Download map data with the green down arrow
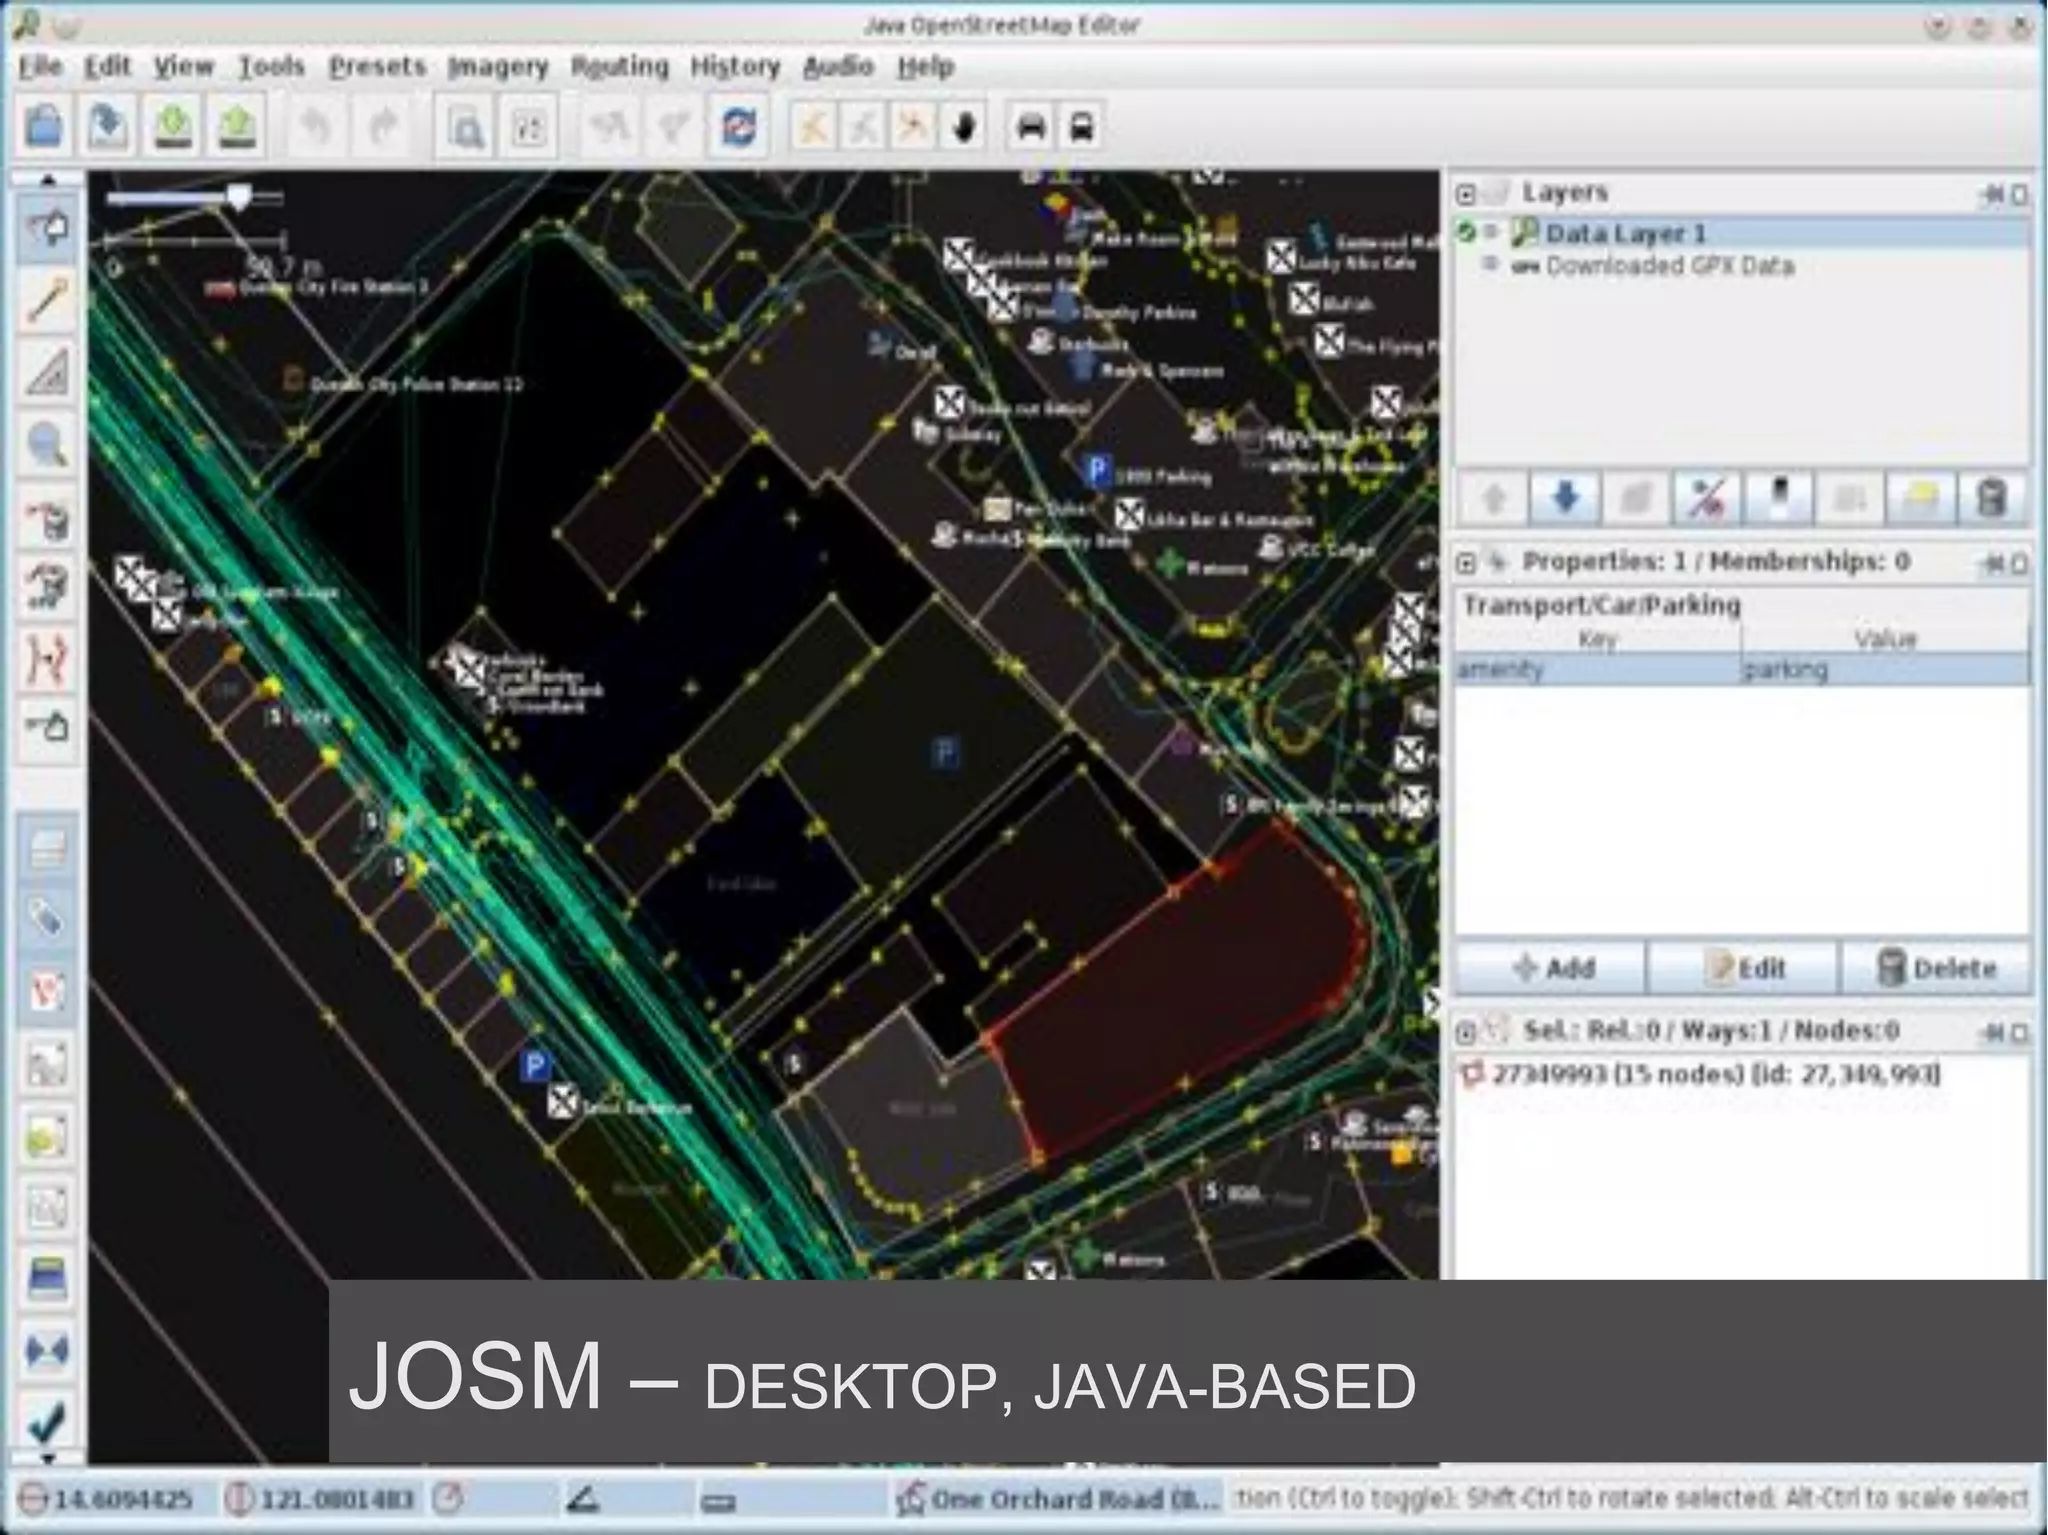Image resolution: width=2048 pixels, height=1535 pixels. [x=173, y=127]
